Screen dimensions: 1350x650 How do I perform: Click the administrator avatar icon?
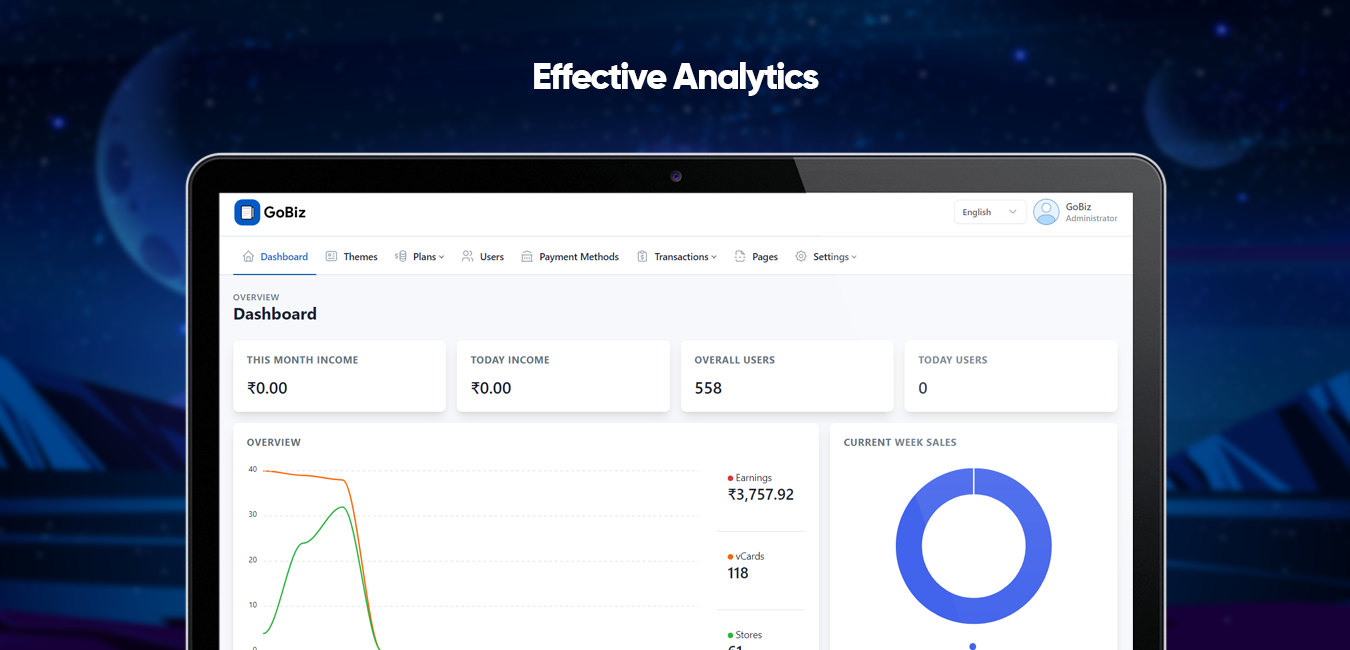click(x=1046, y=212)
